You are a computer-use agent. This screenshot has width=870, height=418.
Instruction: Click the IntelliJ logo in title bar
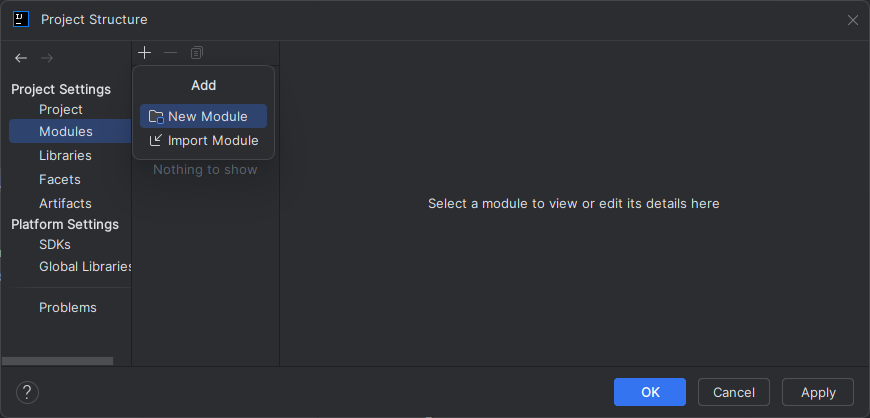(21, 19)
